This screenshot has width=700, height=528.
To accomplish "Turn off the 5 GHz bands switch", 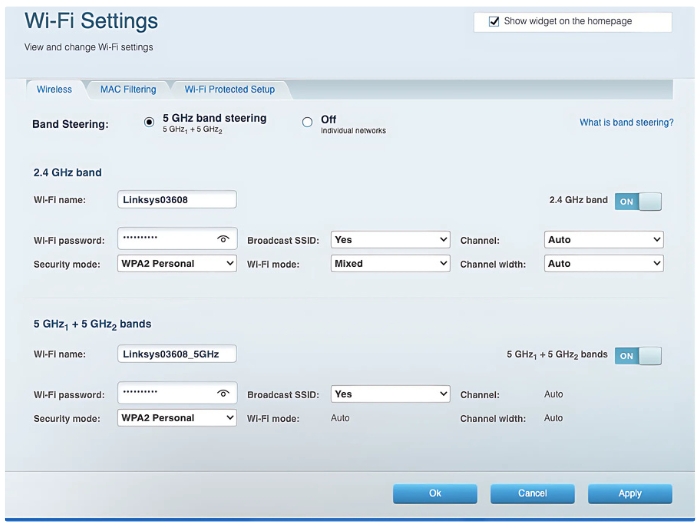I will click(638, 356).
